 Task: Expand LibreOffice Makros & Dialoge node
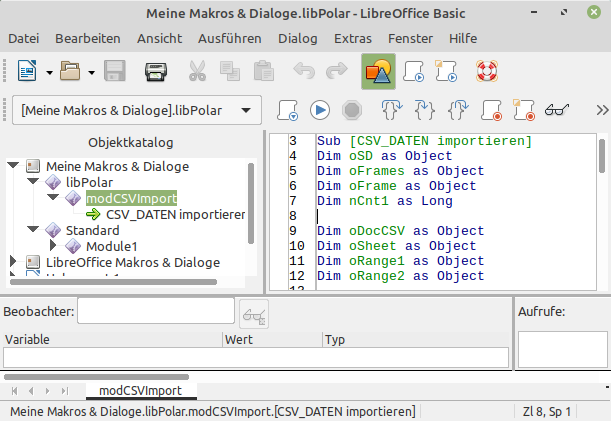click(13, 261)
